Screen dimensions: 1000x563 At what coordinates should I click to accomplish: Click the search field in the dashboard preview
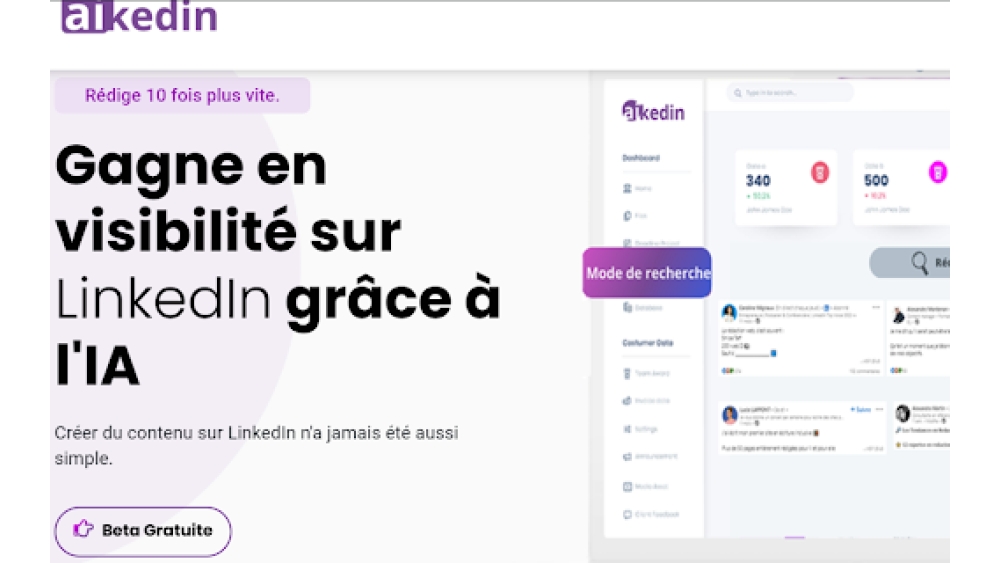[x=790, y=93]
